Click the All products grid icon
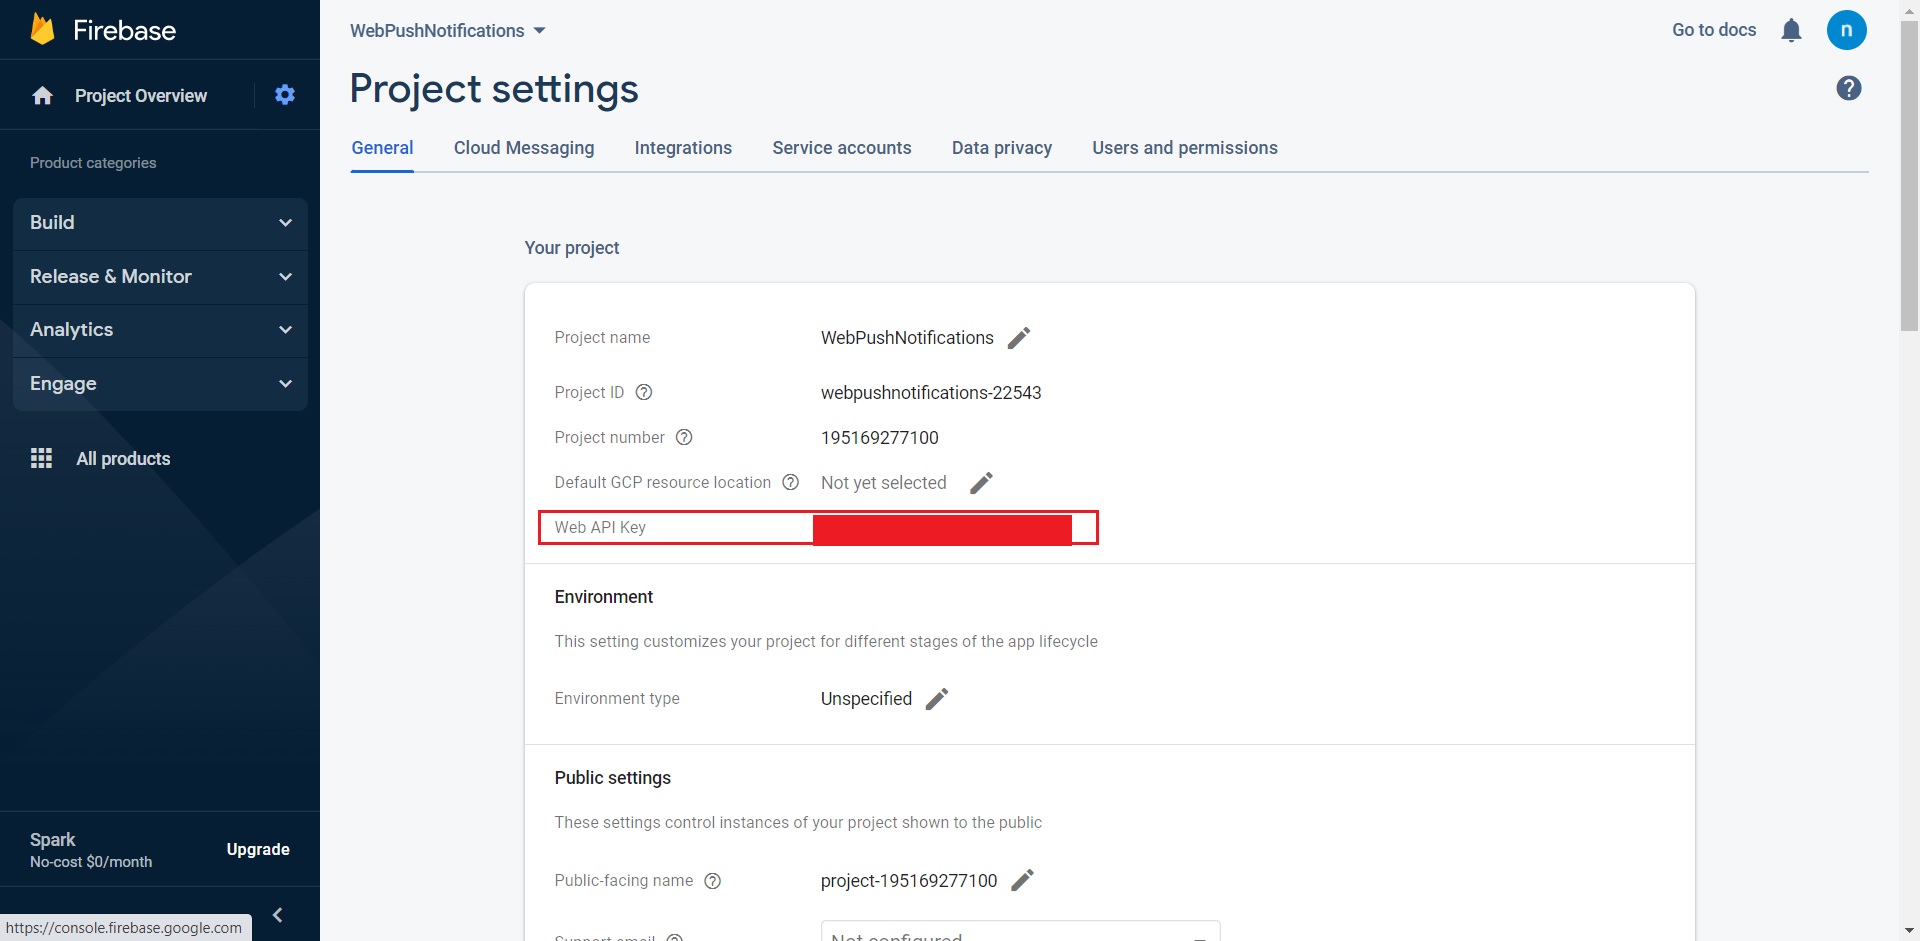 coord(41,458)
